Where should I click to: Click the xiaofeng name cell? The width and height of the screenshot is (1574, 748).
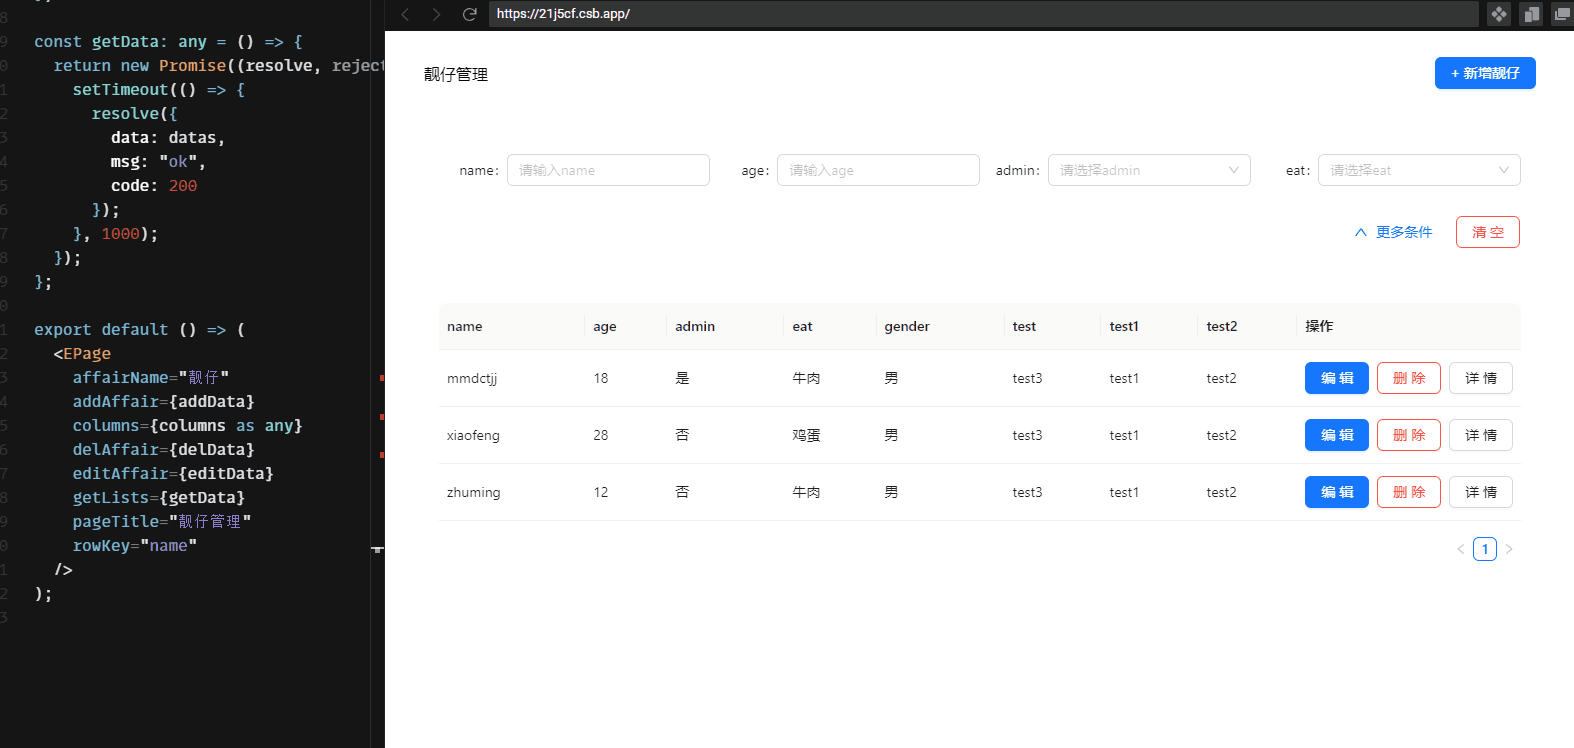[x=512, y=435]
